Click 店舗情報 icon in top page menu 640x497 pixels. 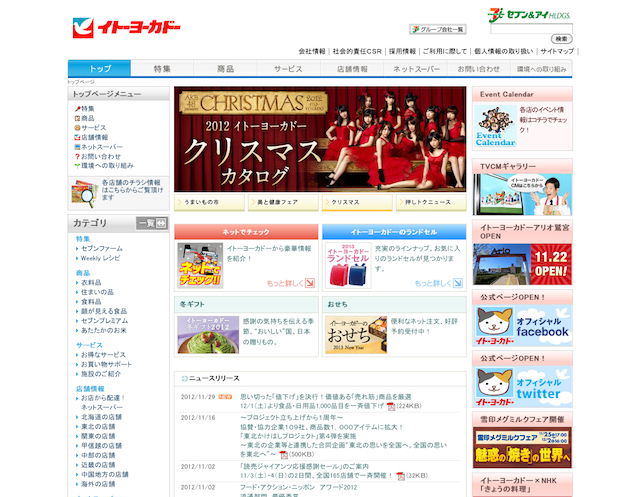(x=77, y=138)
